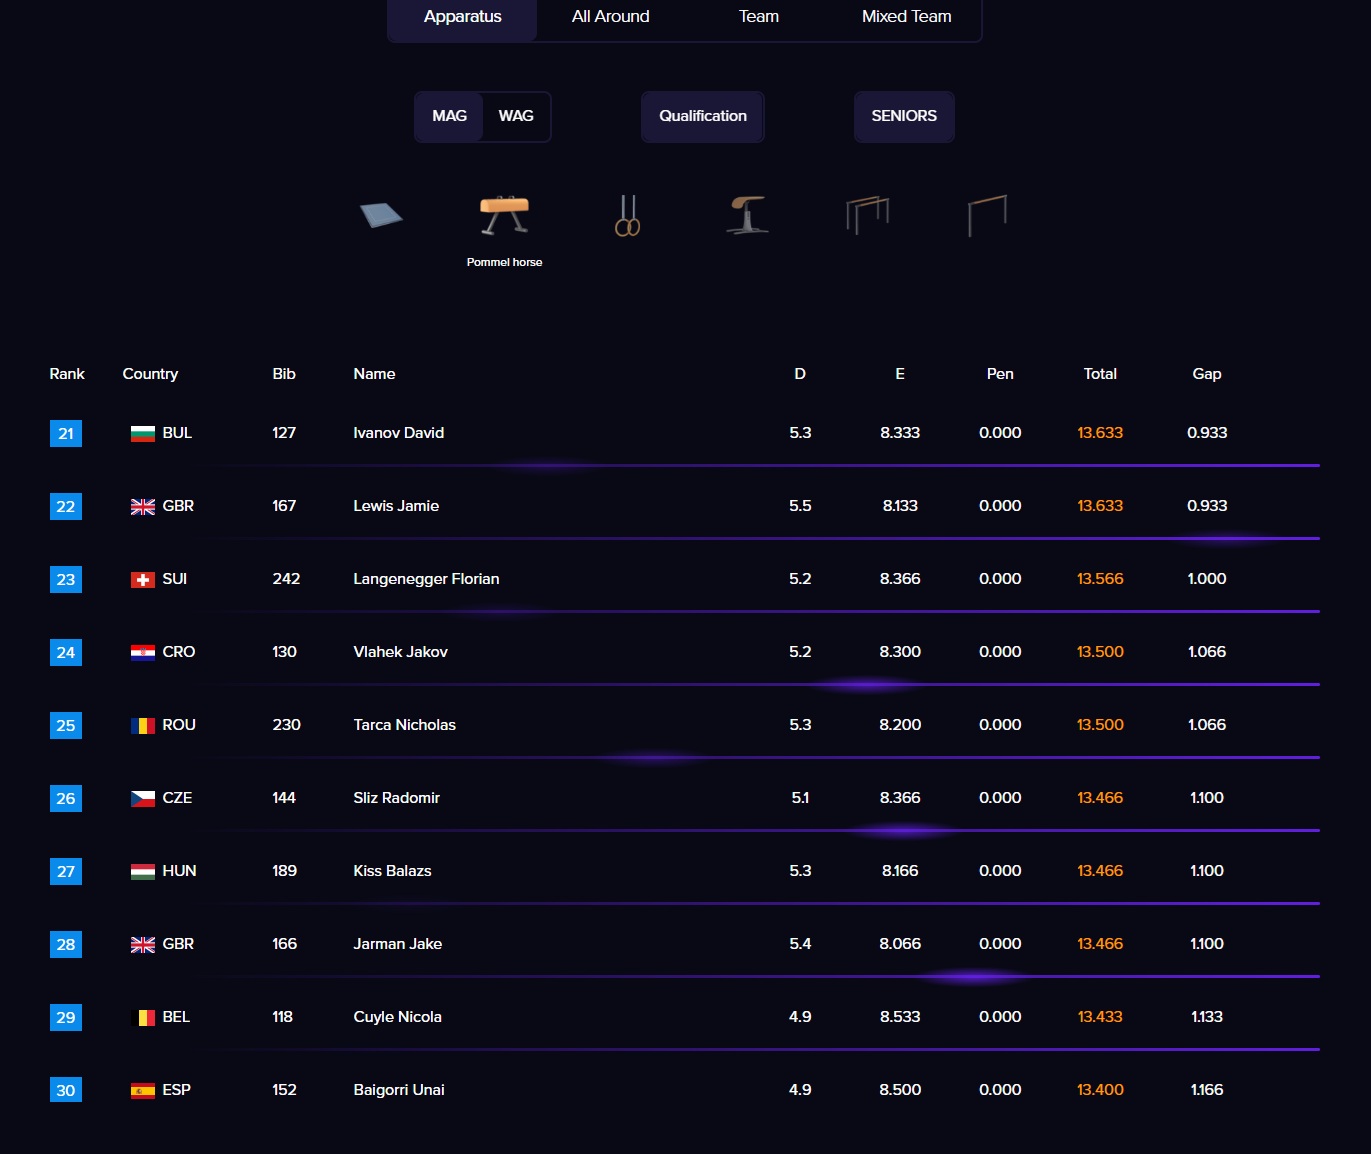Select the Apparatus tab
This screenshot has width=1371, height=1154.
[x=462, y=17]
